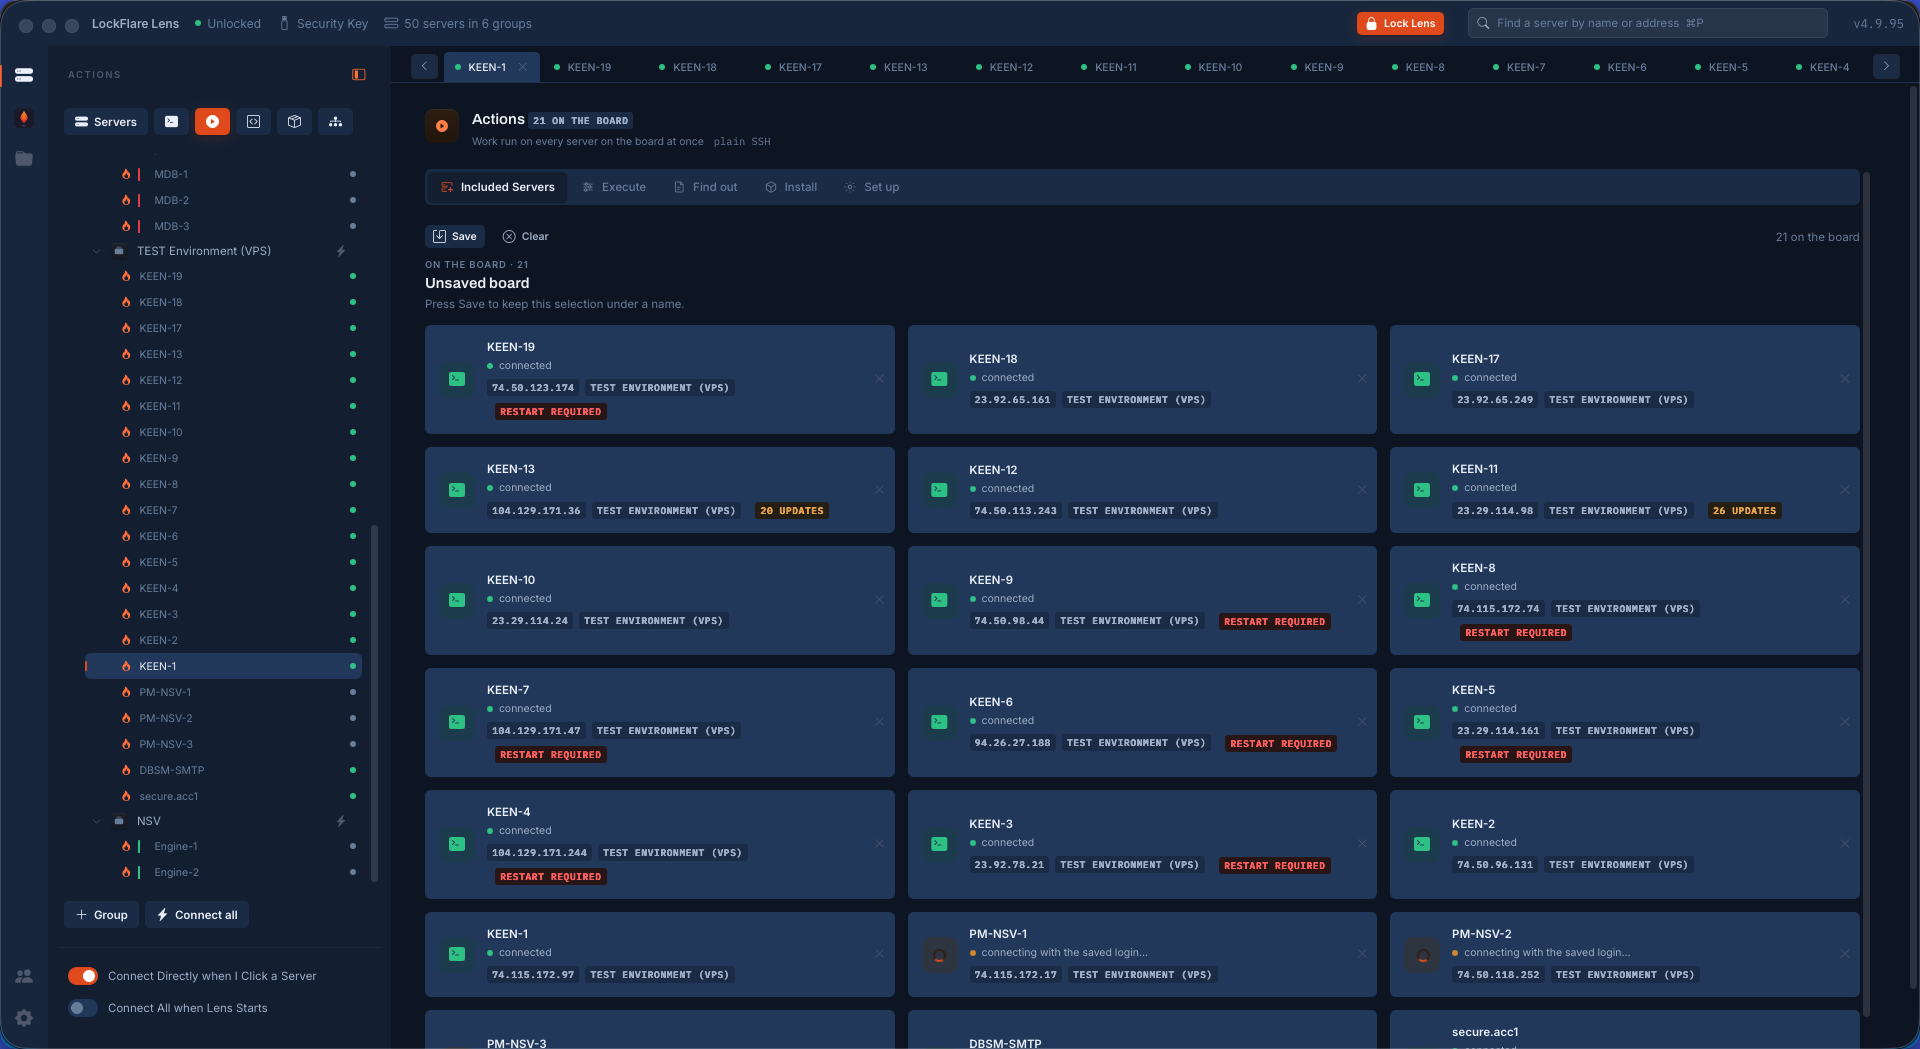The width and height of the screenshot is (1920, 1049).
Task: Click the Lock Lens button
Action: click(1400, 23)
